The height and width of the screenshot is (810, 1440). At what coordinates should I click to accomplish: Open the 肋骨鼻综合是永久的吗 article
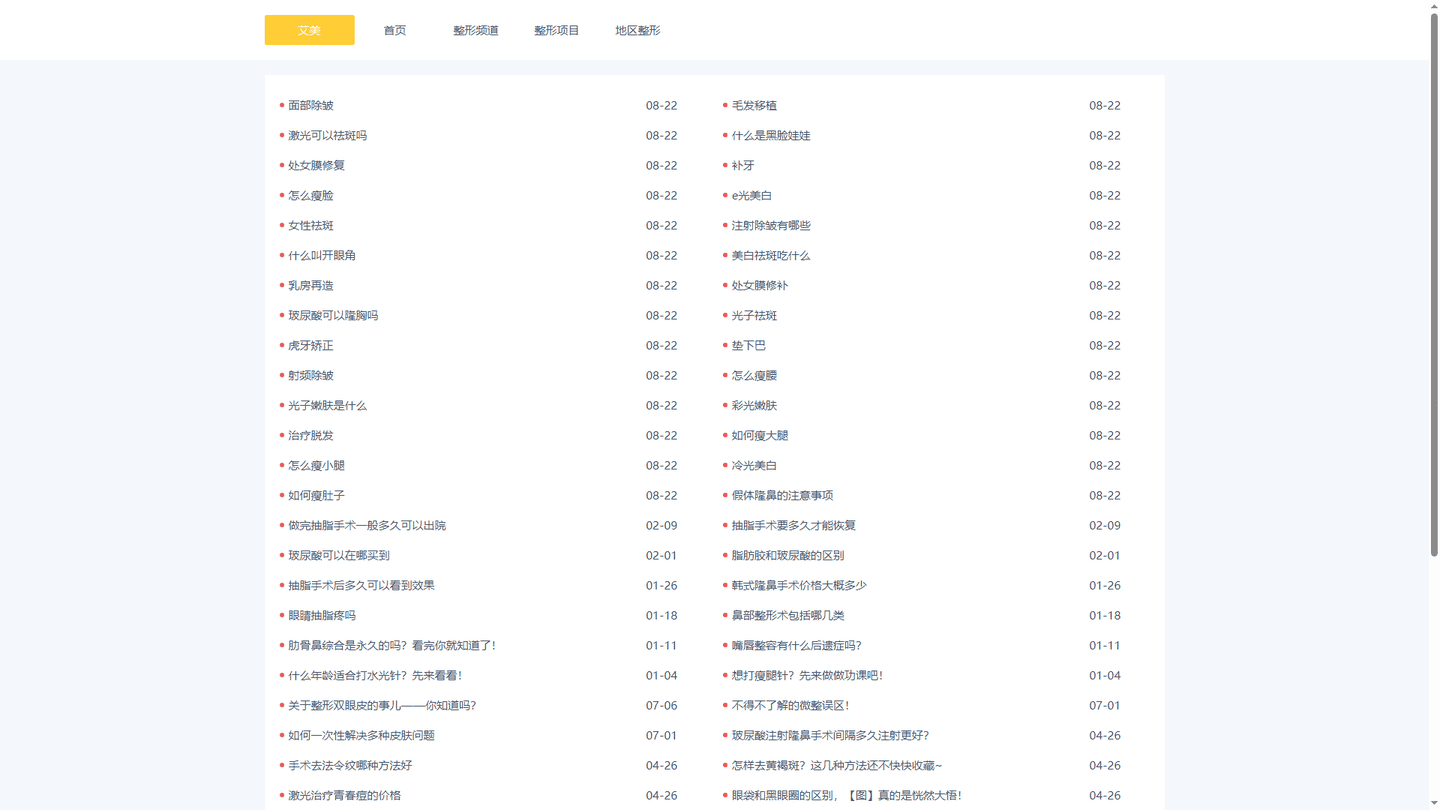pos(392,645)
